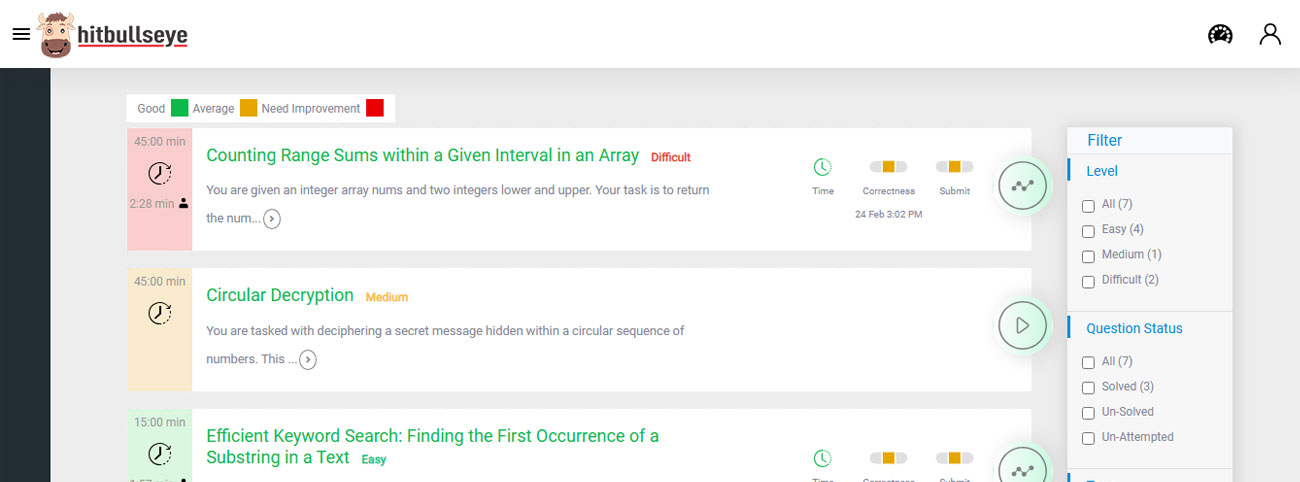Tick the Solved (3) status checkbox
Viewport: 1300px width, 482px height.
(x=1088, y=388)
